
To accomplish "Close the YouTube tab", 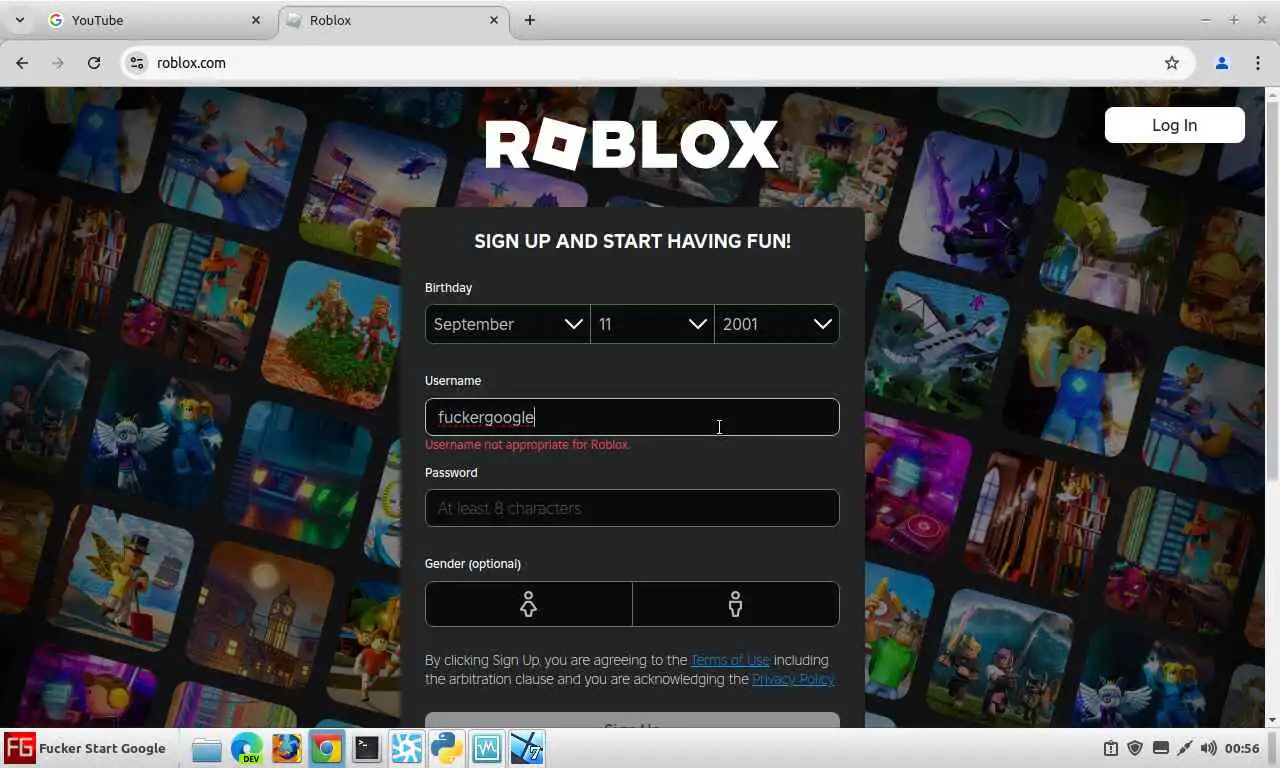I will (x=256, y=20).
